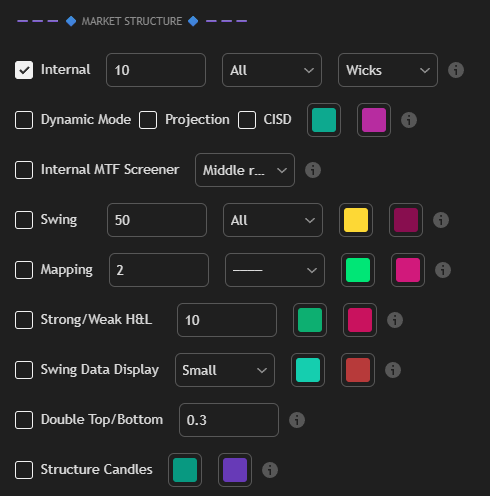This screenshot has height=496, width=490.
Task: Open the Swing row info icon
Action: coord(441,220)
